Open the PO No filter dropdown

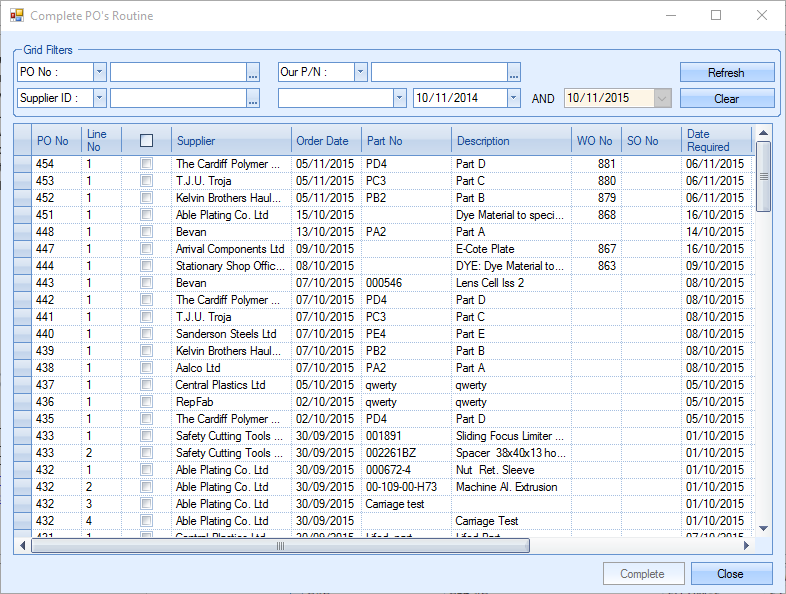(x=99, y=72)
